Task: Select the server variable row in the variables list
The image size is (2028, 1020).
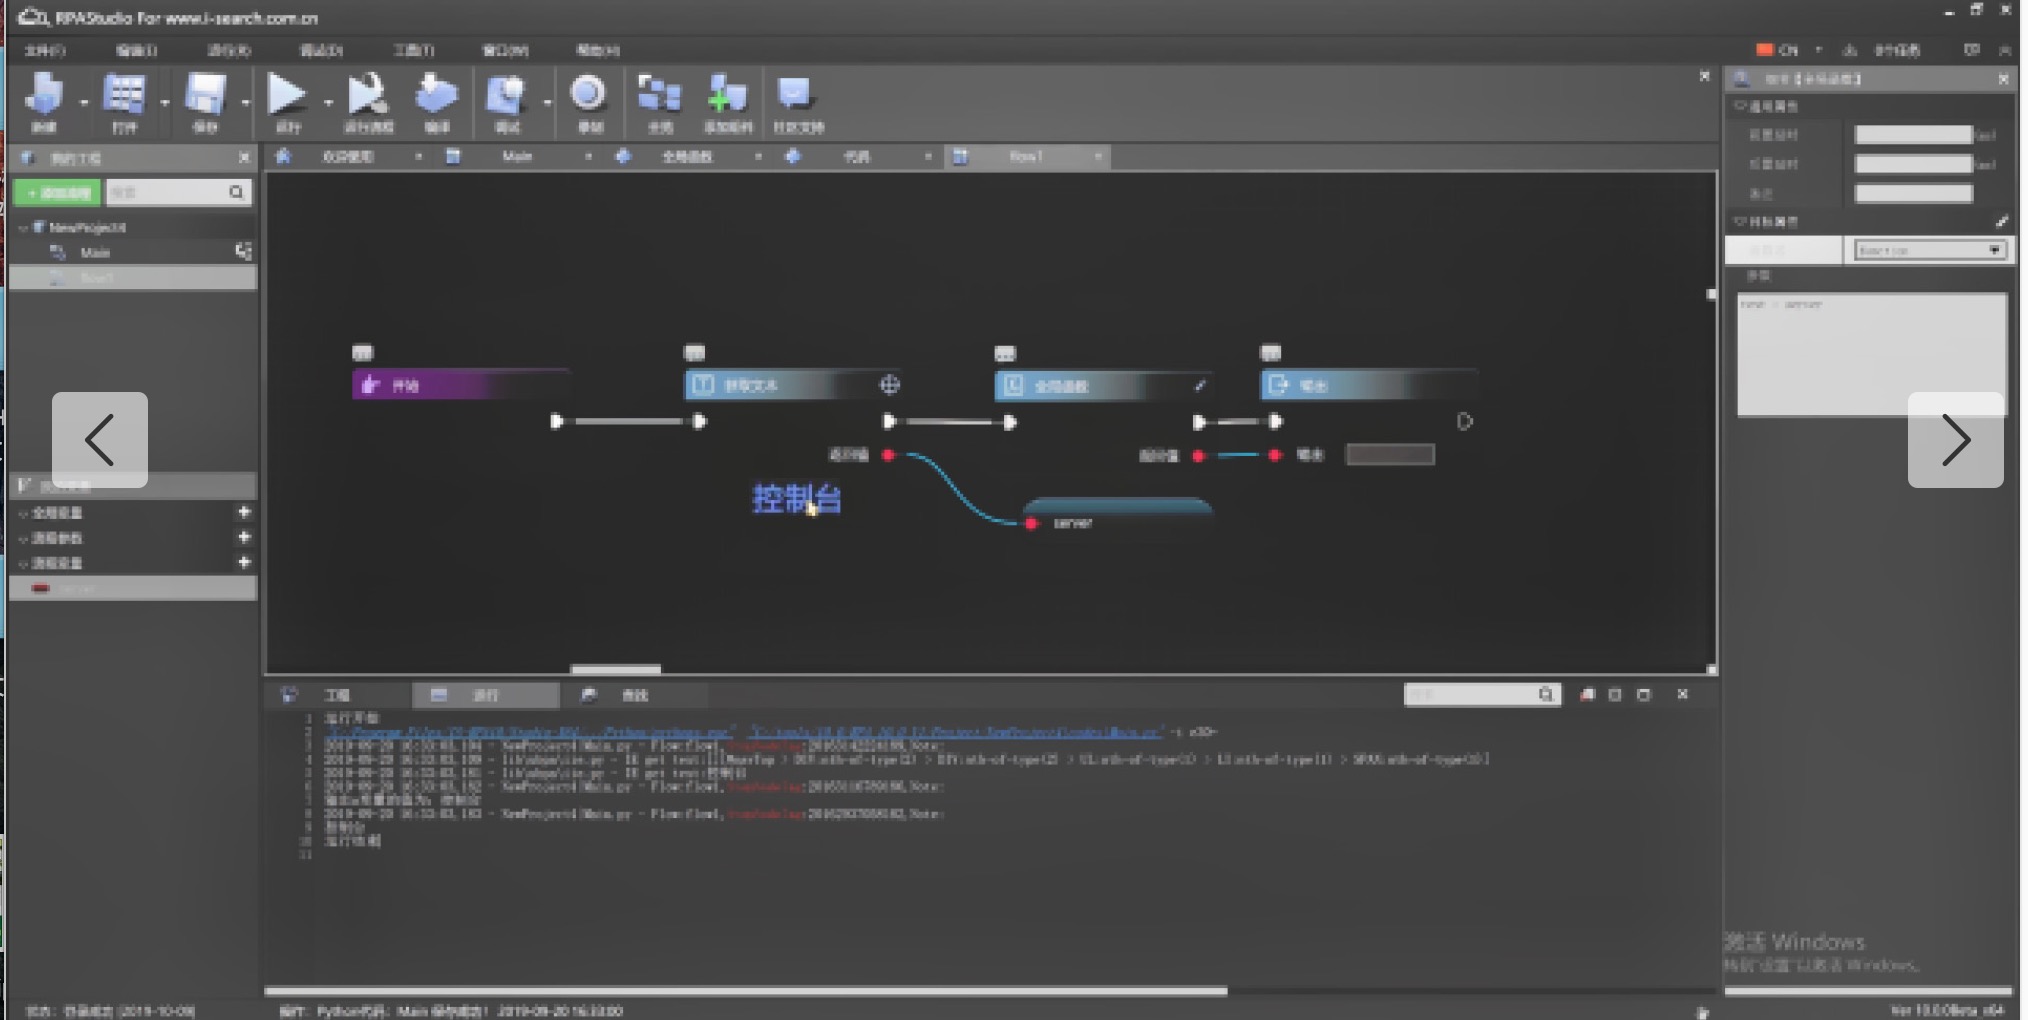Action: coord(133,588)
